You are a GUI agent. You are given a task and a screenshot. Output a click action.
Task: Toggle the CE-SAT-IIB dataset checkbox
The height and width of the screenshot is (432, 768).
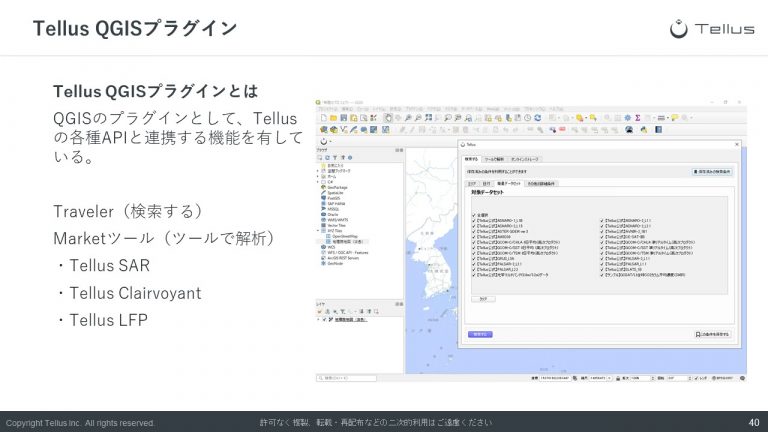(601, 237)
